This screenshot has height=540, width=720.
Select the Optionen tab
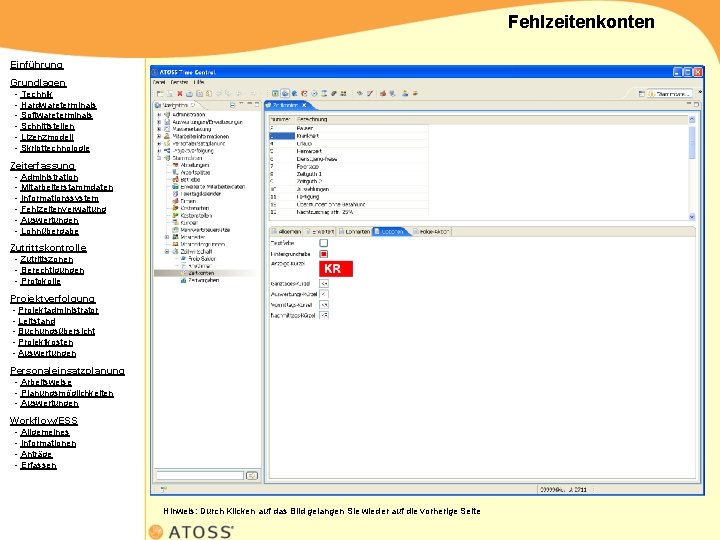point(389,232)
